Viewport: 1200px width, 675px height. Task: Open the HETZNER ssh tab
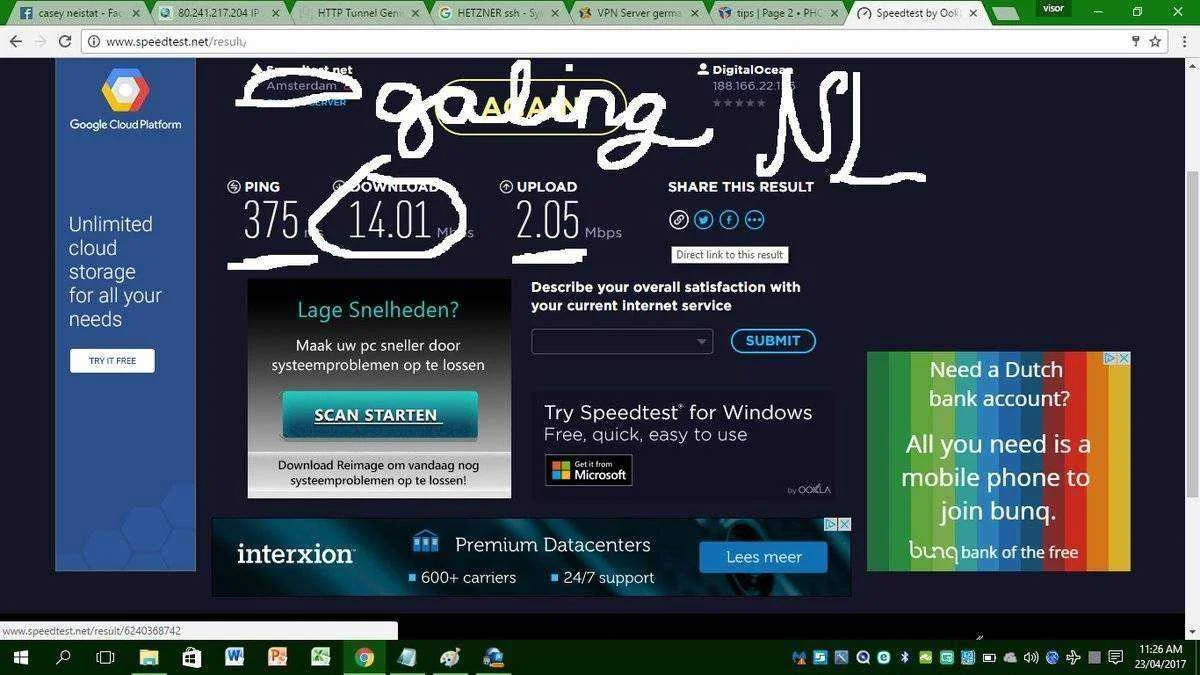click(500, 13)
